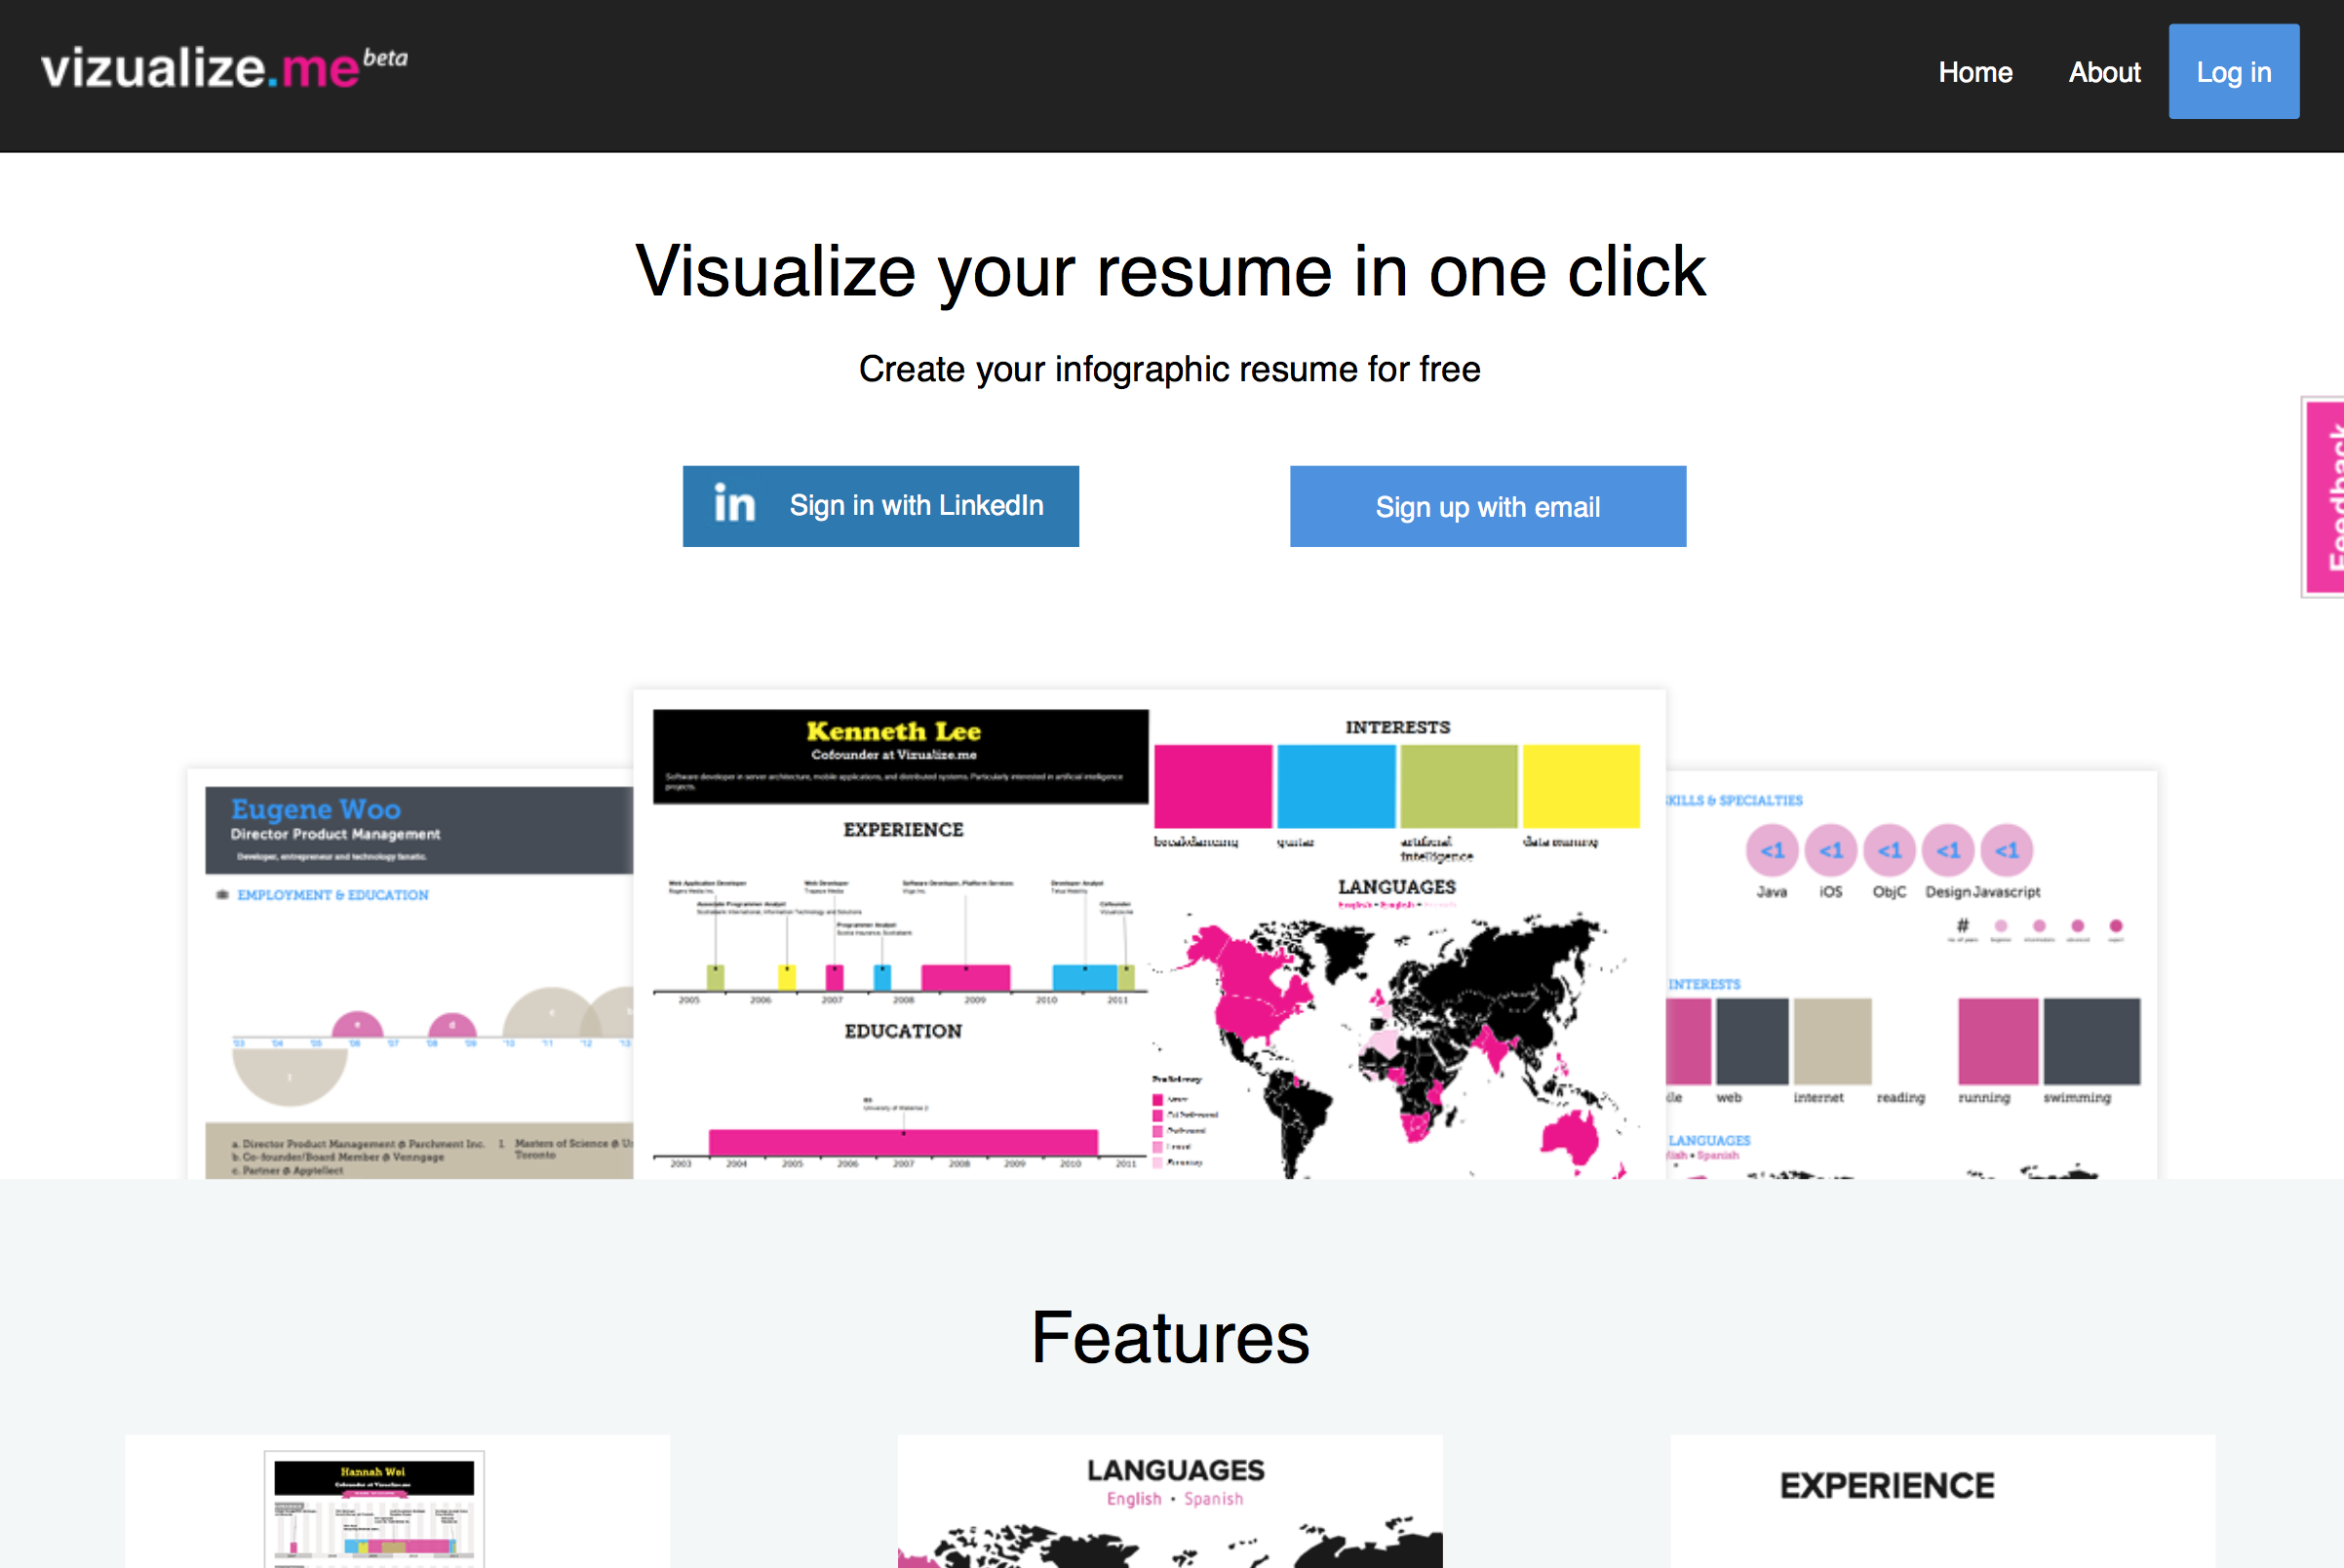Image resolution: width=2344 pixels, height=1568 pixels.
Task: Click 'Visualize your resume in one click' headline
Action: [x=1170, y=271]
